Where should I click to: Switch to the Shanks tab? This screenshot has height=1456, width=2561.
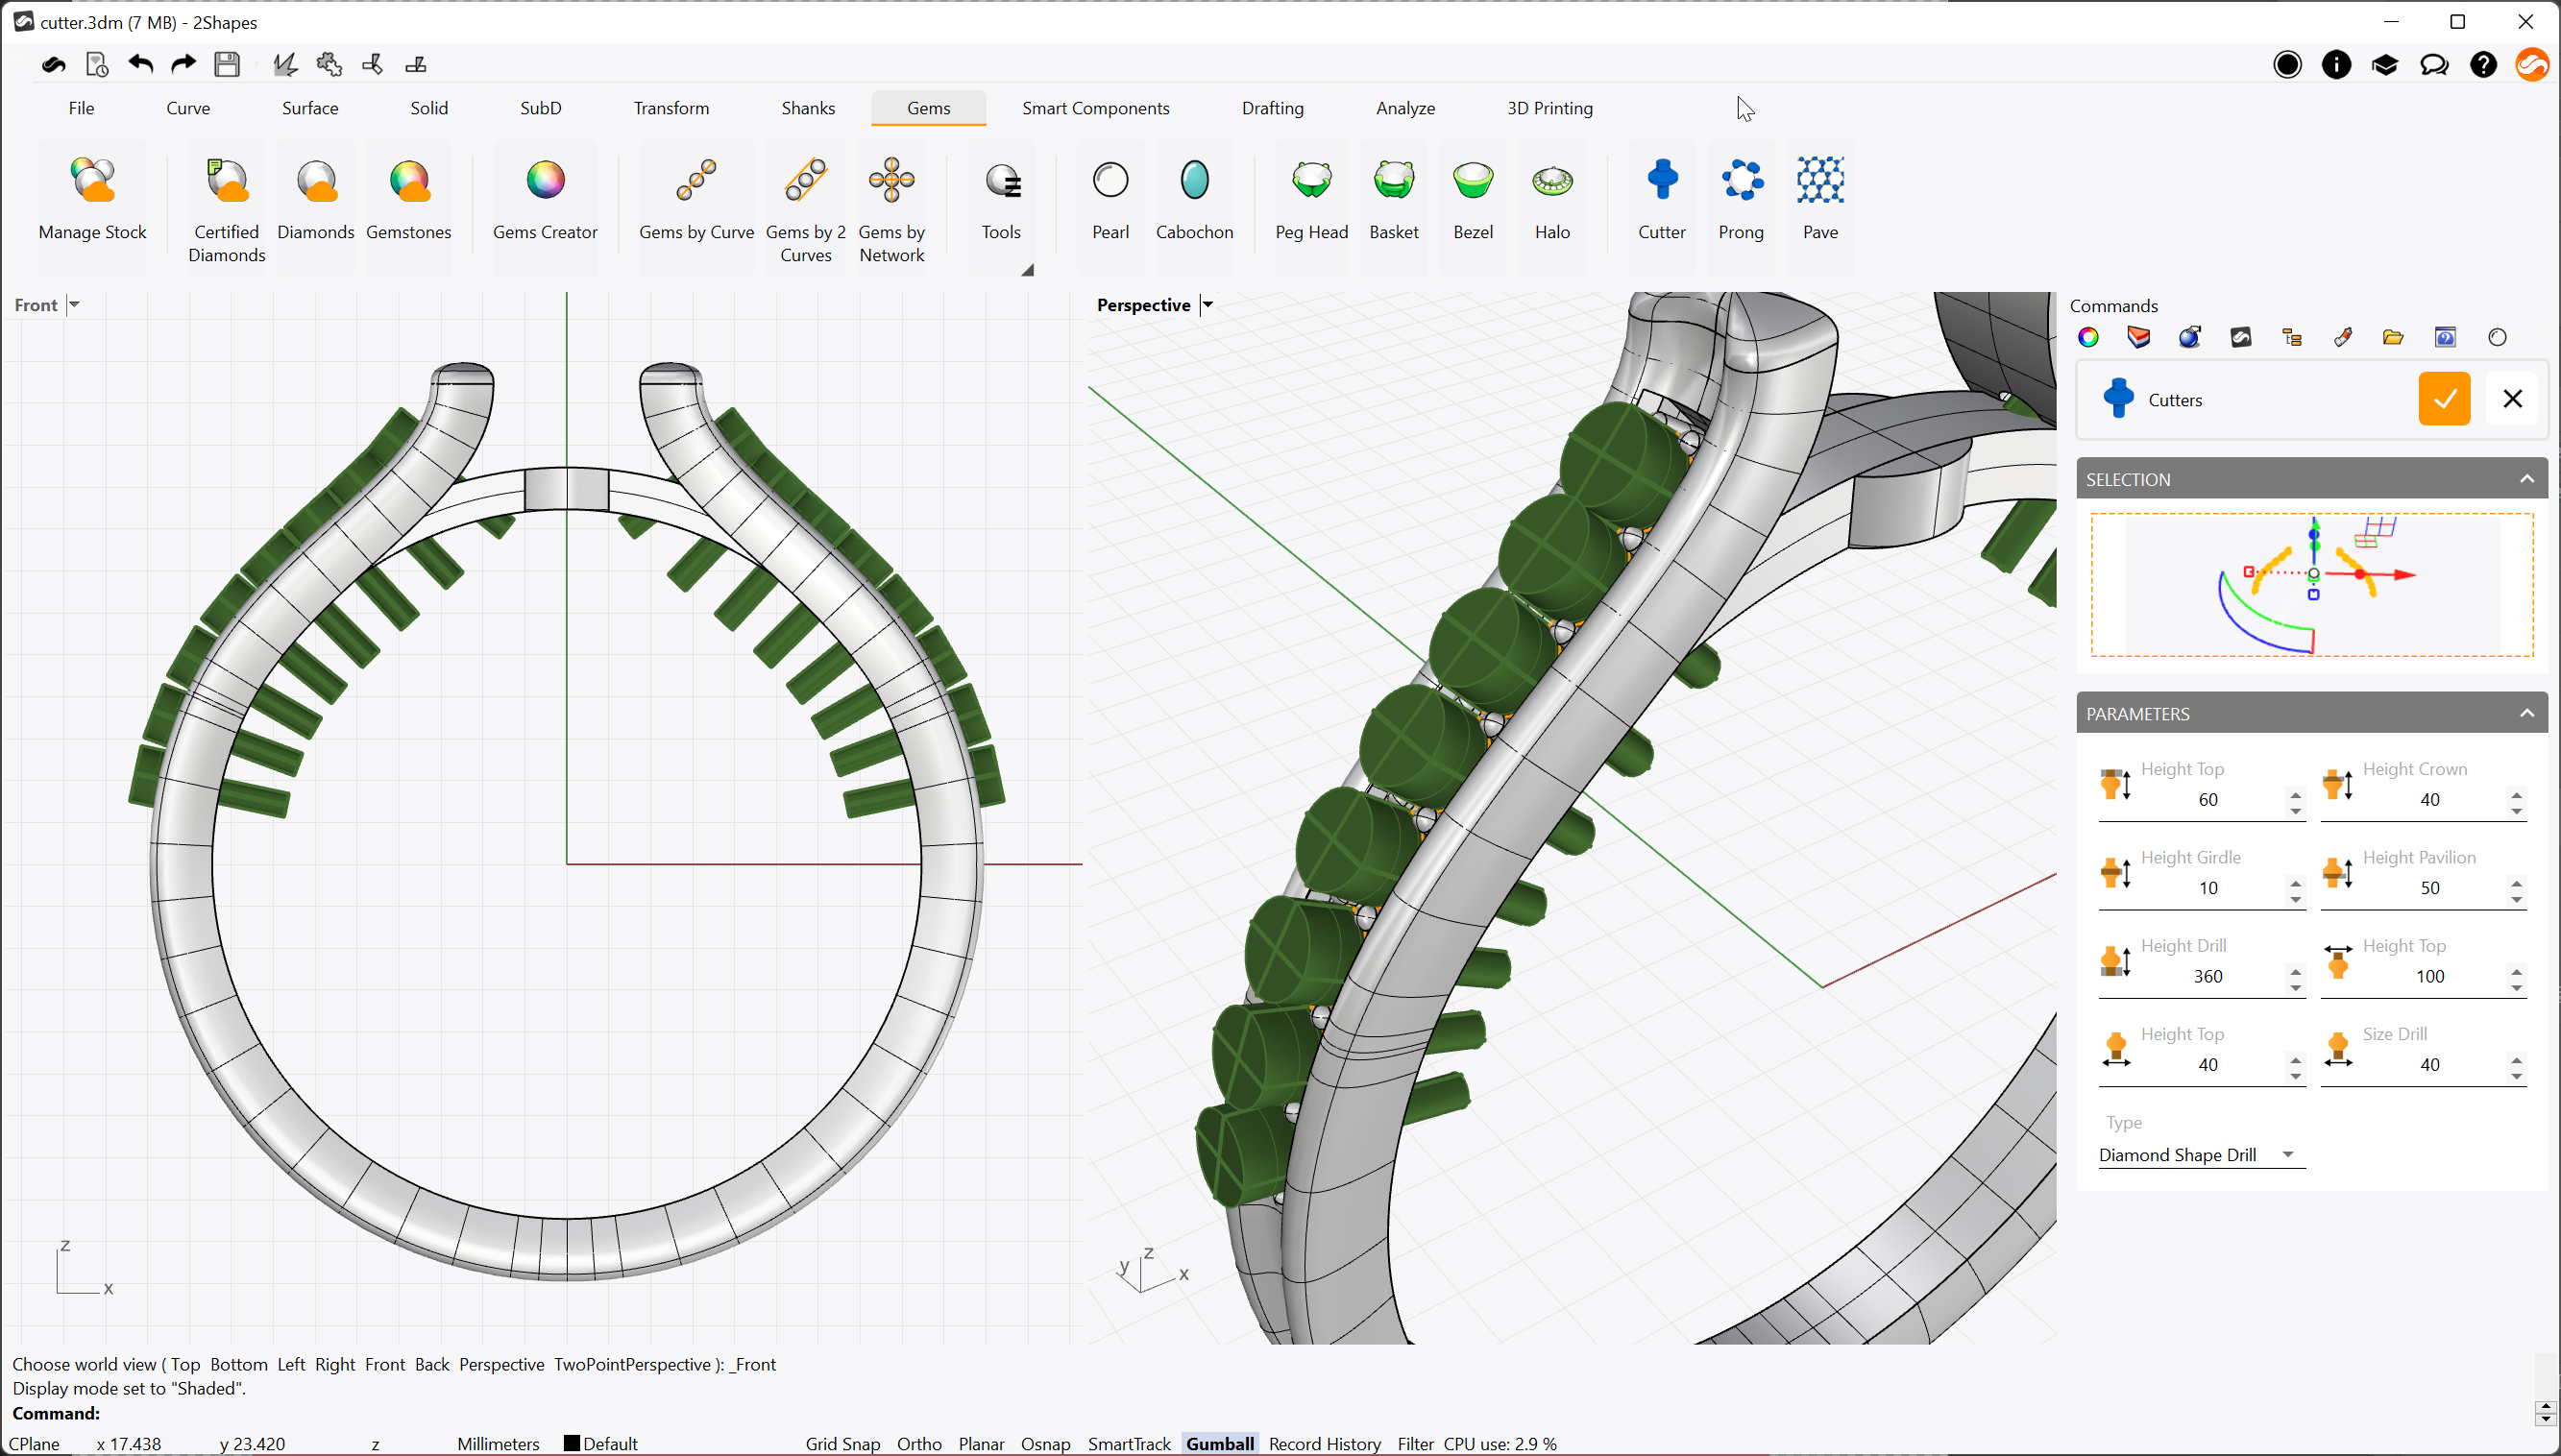tap(808, 108)
